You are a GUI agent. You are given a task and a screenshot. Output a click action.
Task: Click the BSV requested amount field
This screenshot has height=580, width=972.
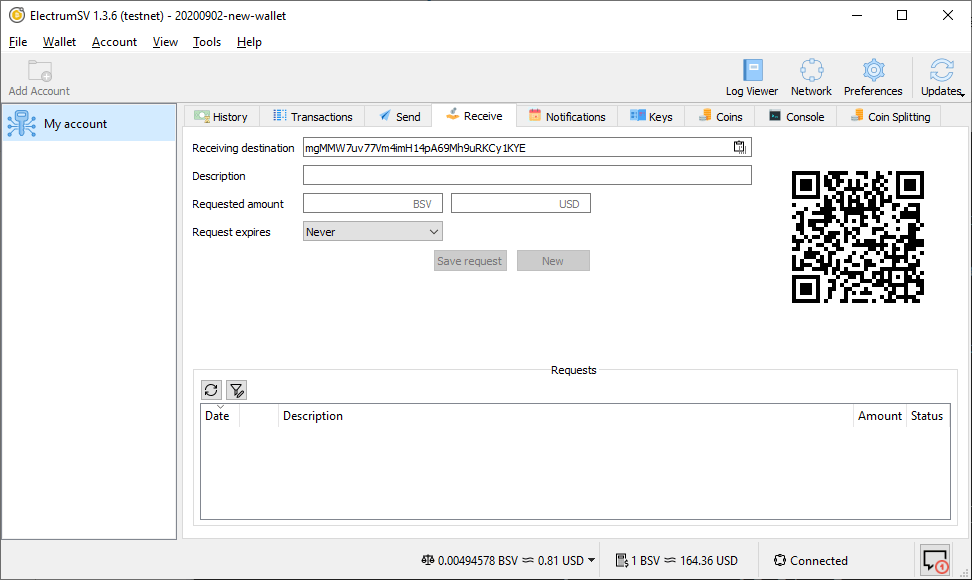373,203
